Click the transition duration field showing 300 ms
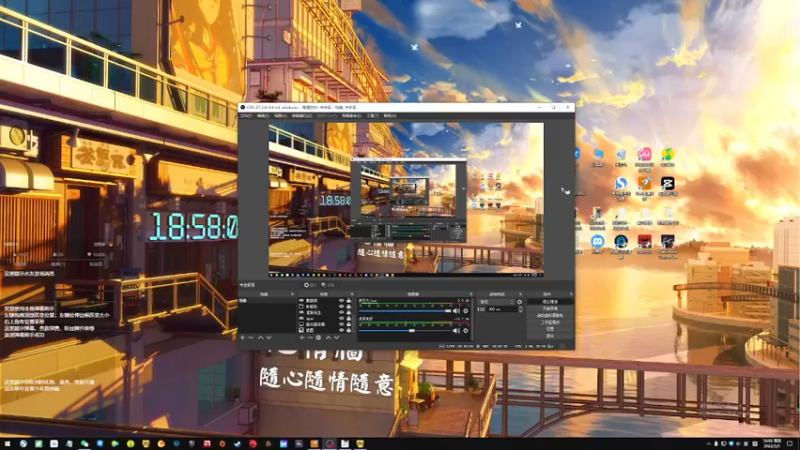The height and width of the screenshot is (450, 800). 503,309
